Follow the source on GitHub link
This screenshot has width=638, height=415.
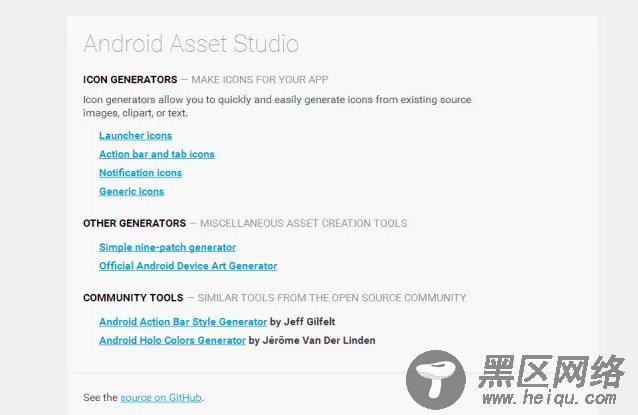point(161,398)
